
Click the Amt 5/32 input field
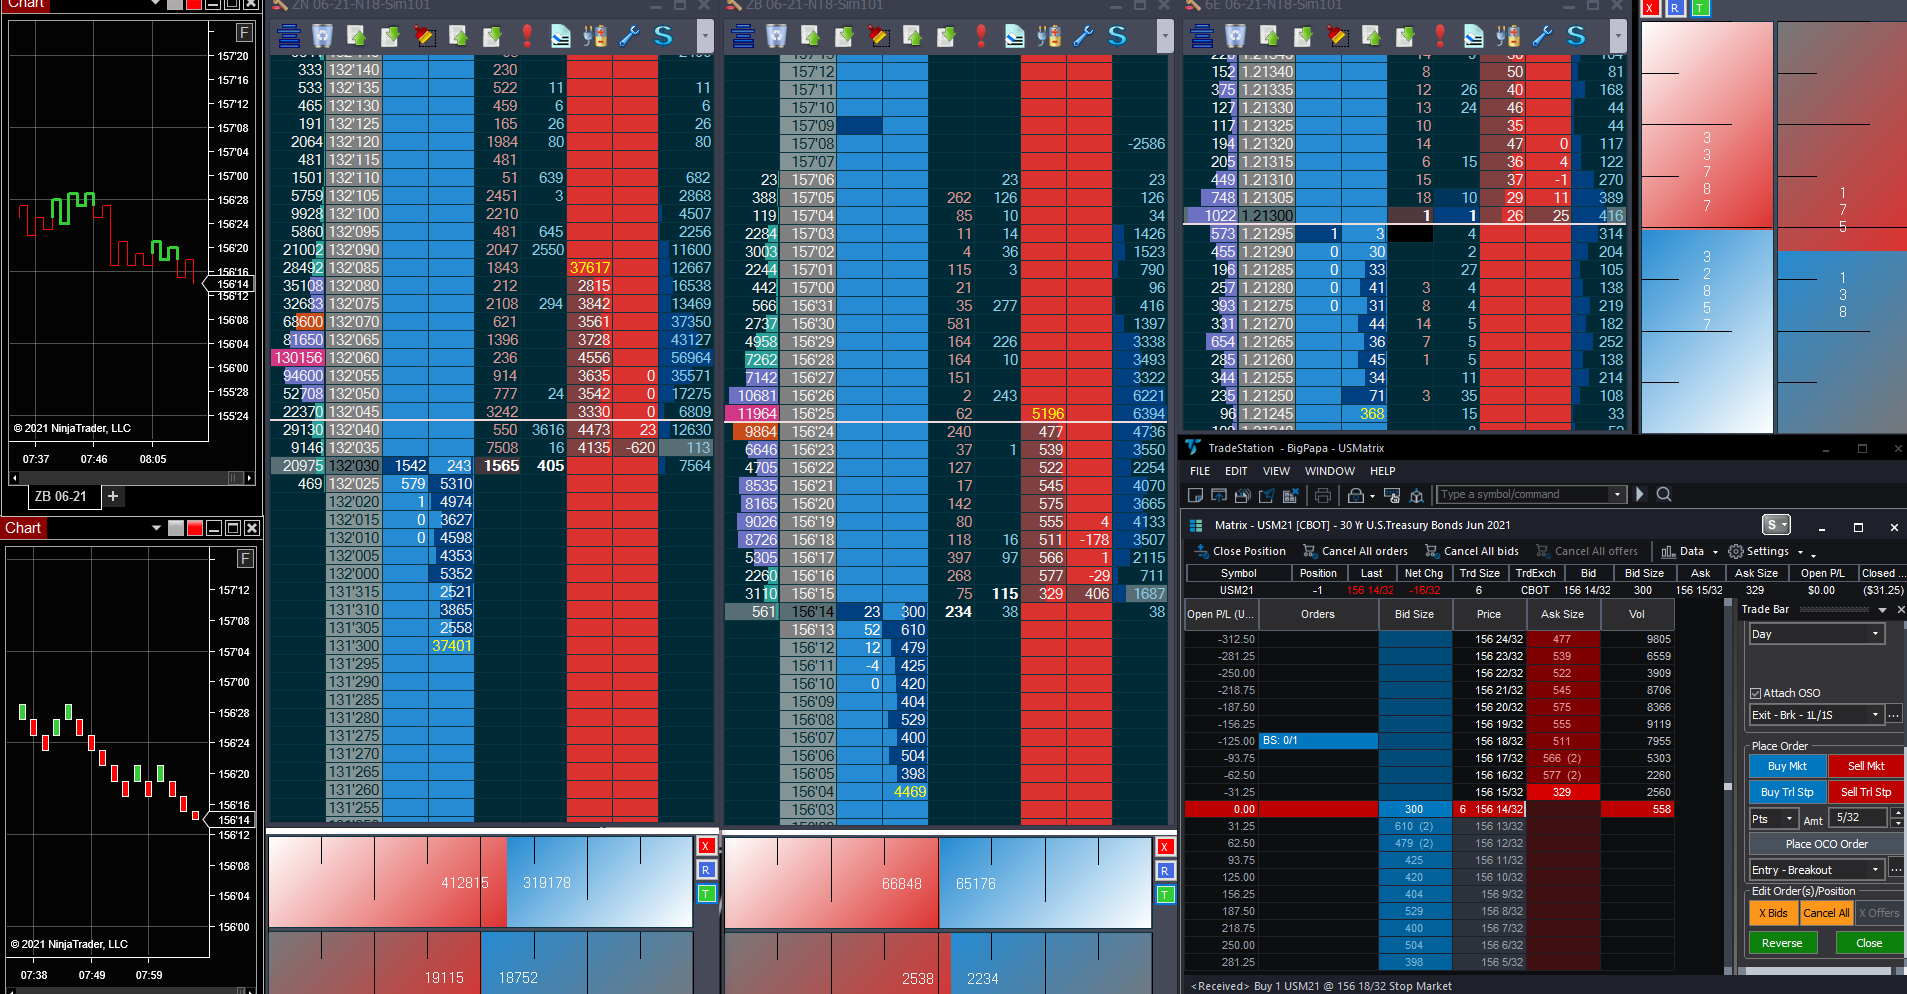(x=1859, y=818)
